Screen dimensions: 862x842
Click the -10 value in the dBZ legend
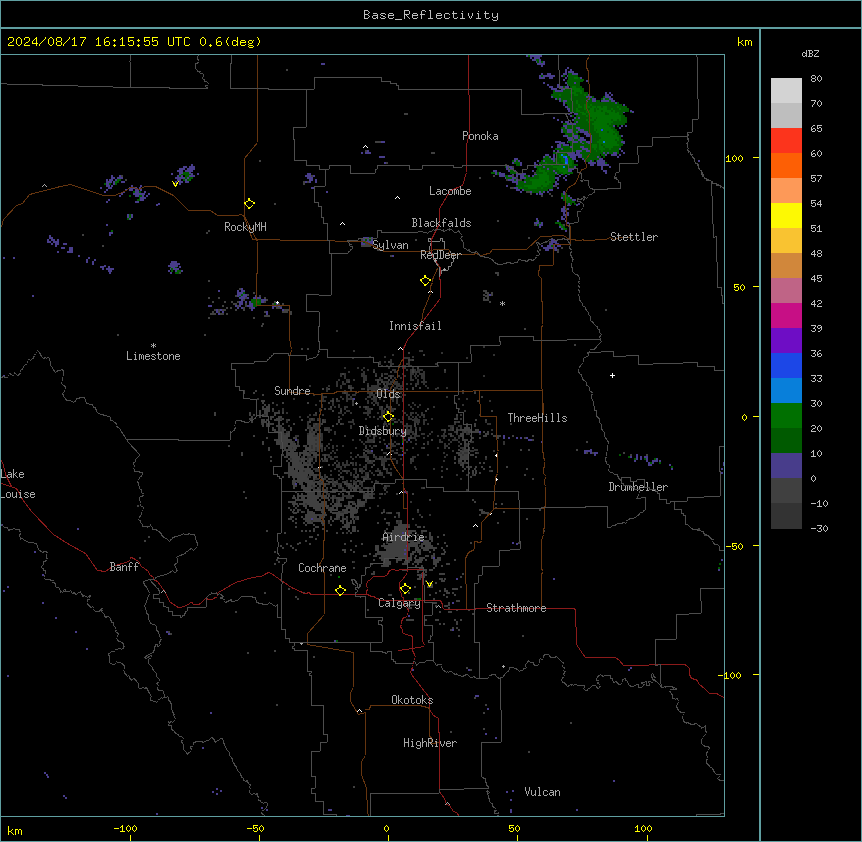(x=819, y=503)
